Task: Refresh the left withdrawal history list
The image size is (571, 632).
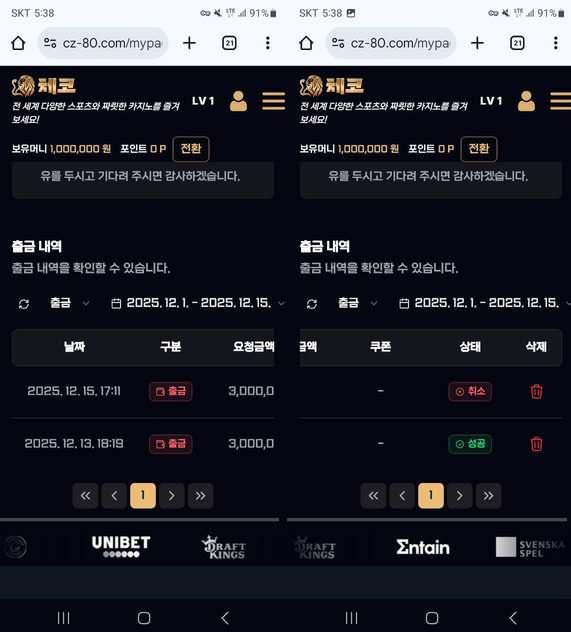Action: (24, 304)
